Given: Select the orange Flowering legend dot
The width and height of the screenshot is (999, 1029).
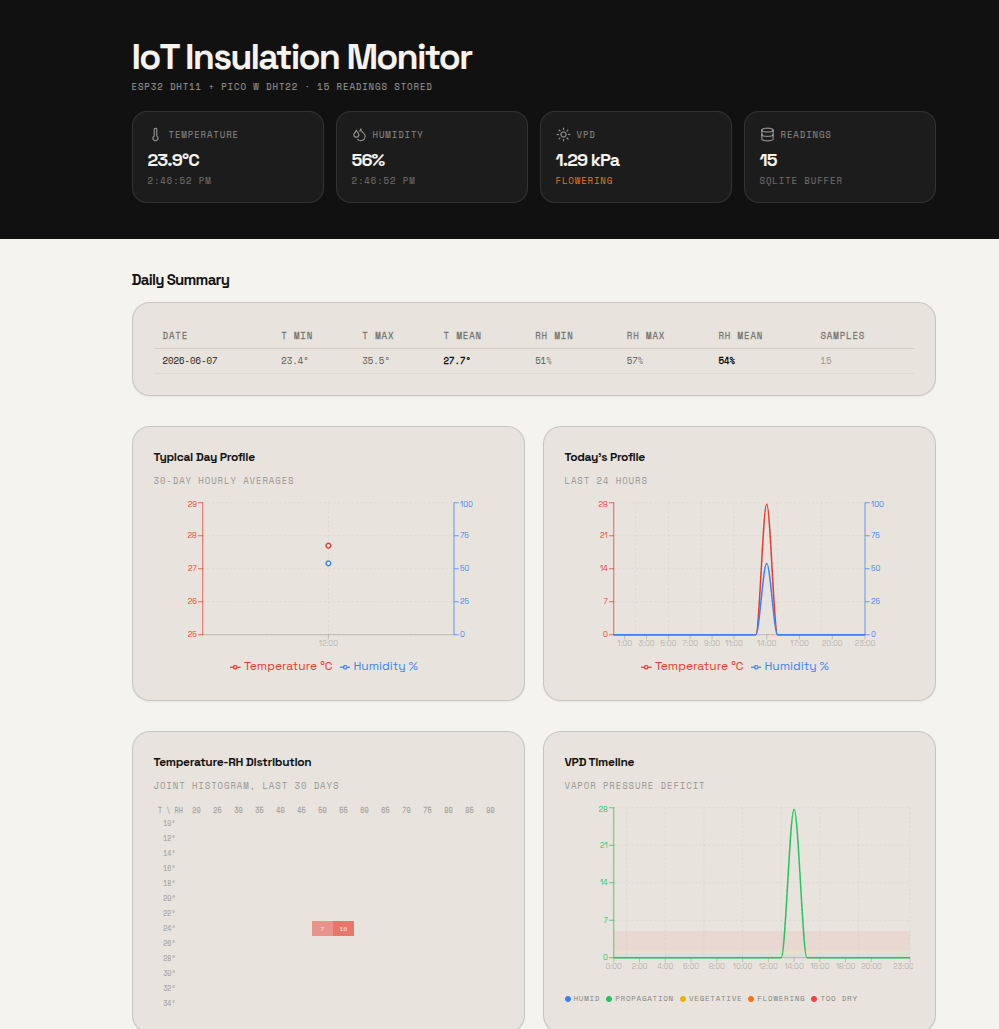Looking at the screenshot, I should [x=751, y=999].
